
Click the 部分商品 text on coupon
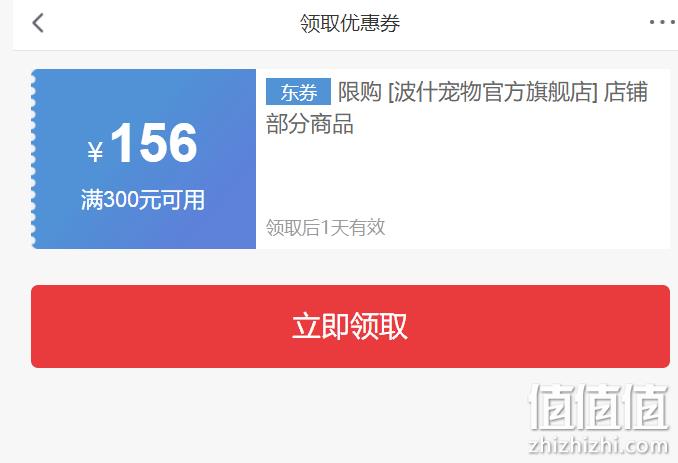[x=310, y=124]
